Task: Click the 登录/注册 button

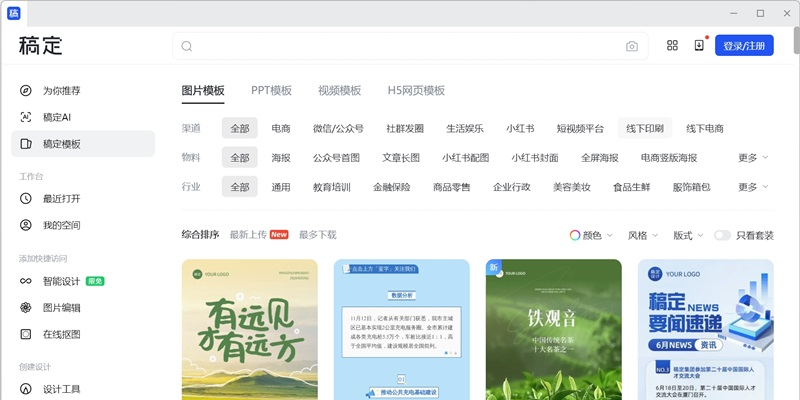Action: 744,45
